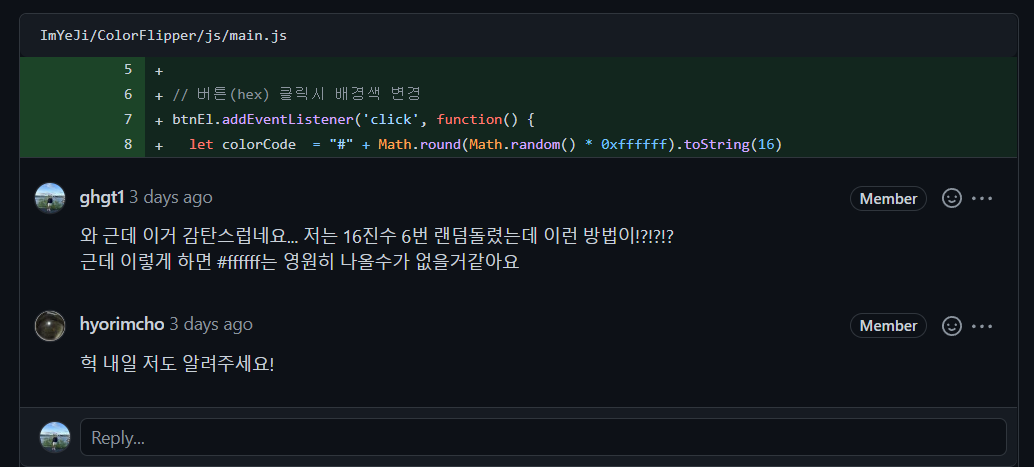Add emoji reaction to ghgt1's comment

(952, 199)
